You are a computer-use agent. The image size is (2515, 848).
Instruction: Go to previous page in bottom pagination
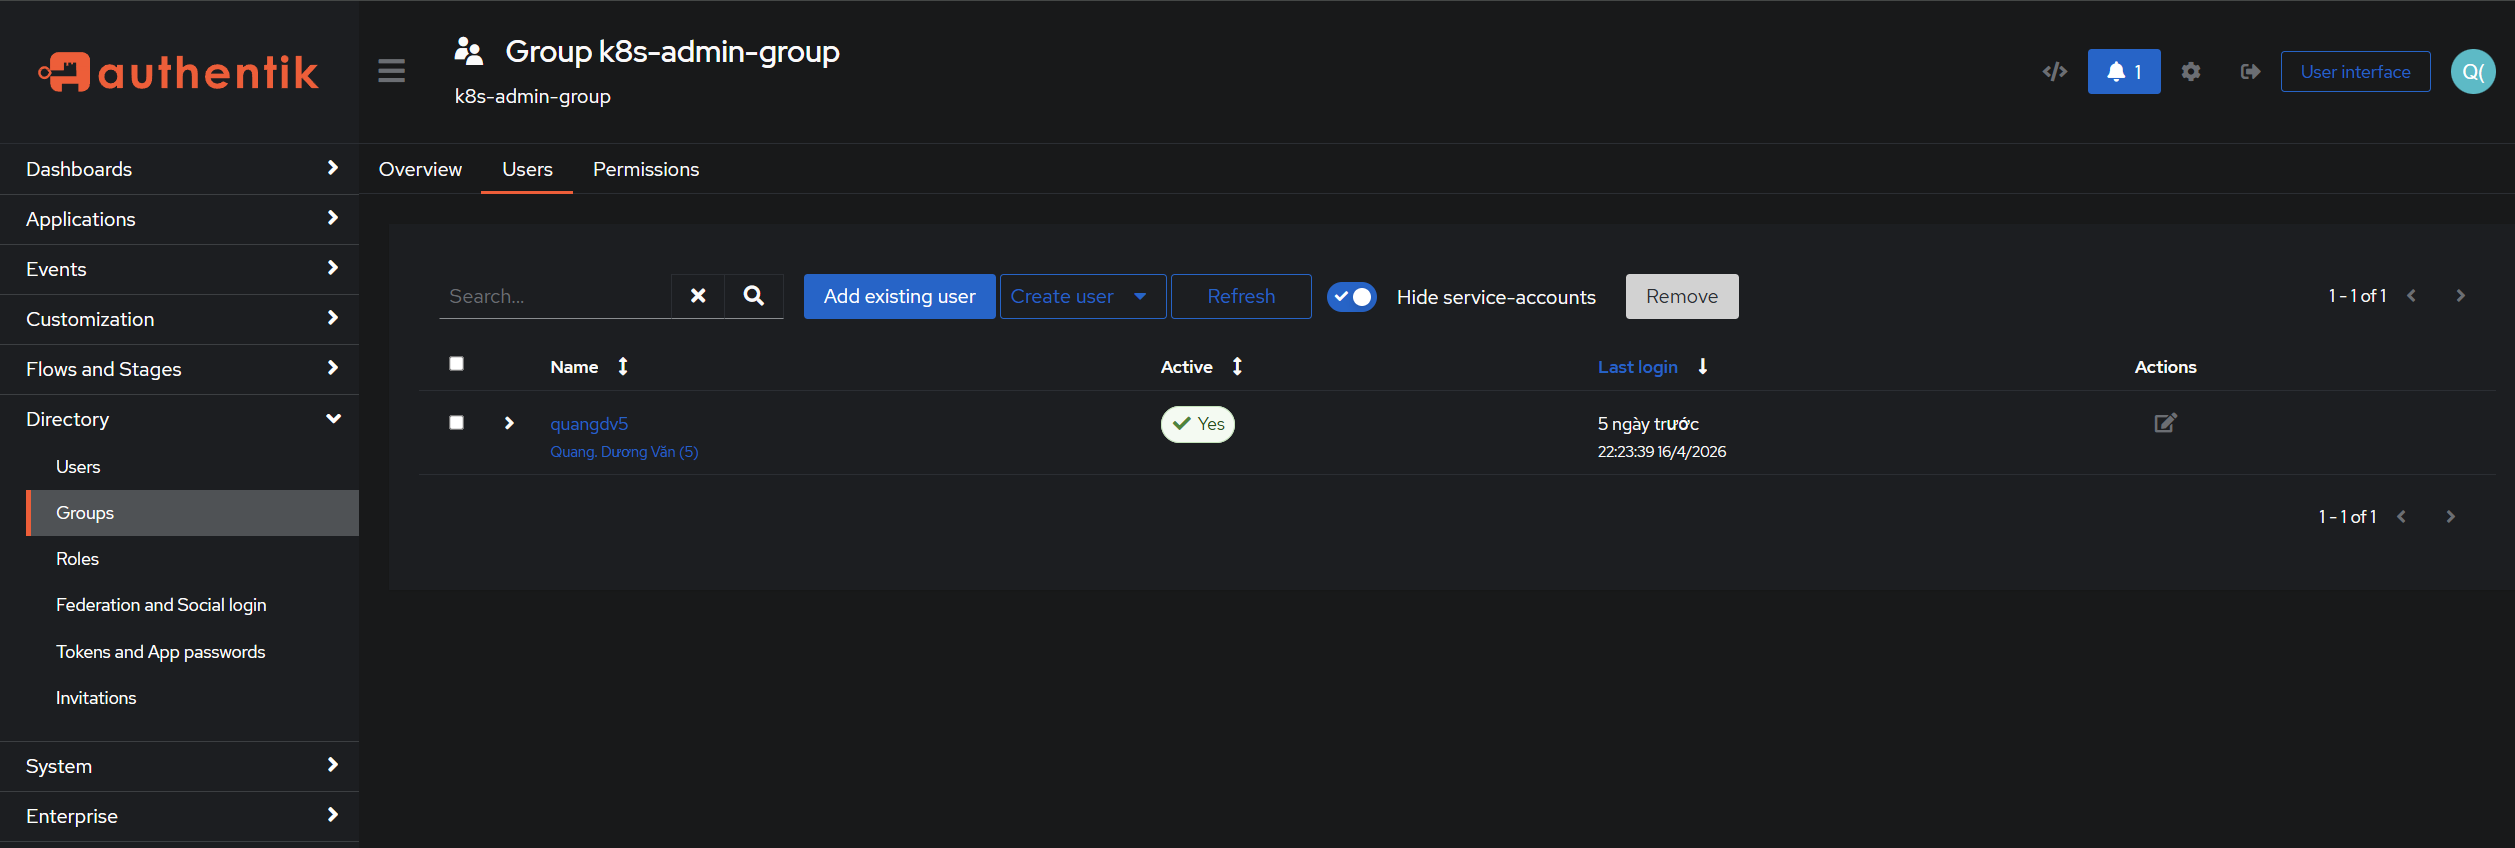[2401, 517]
